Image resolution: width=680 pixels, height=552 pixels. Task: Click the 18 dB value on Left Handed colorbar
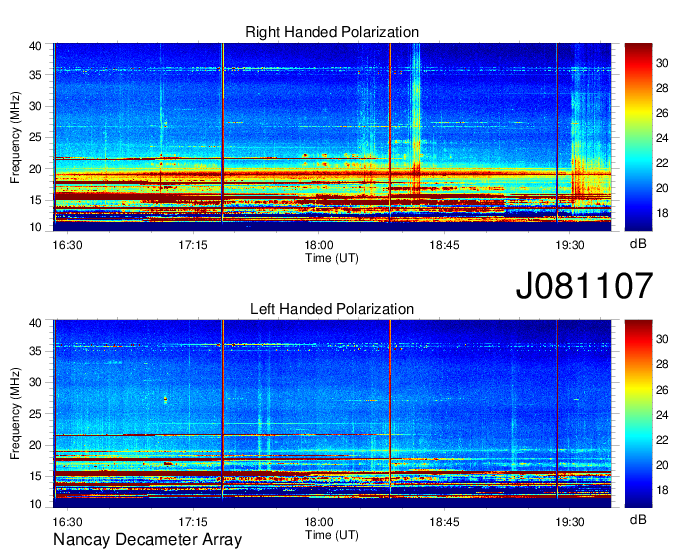(x=662, y=490)
